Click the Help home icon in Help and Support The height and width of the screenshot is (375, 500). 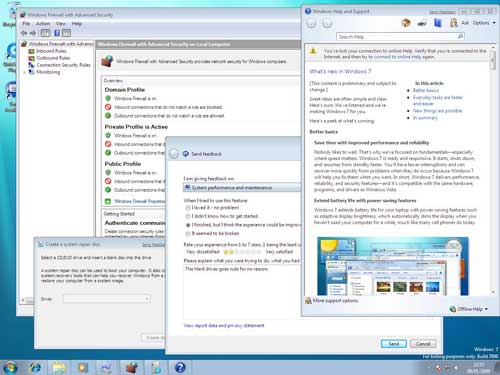coord(406,23)
